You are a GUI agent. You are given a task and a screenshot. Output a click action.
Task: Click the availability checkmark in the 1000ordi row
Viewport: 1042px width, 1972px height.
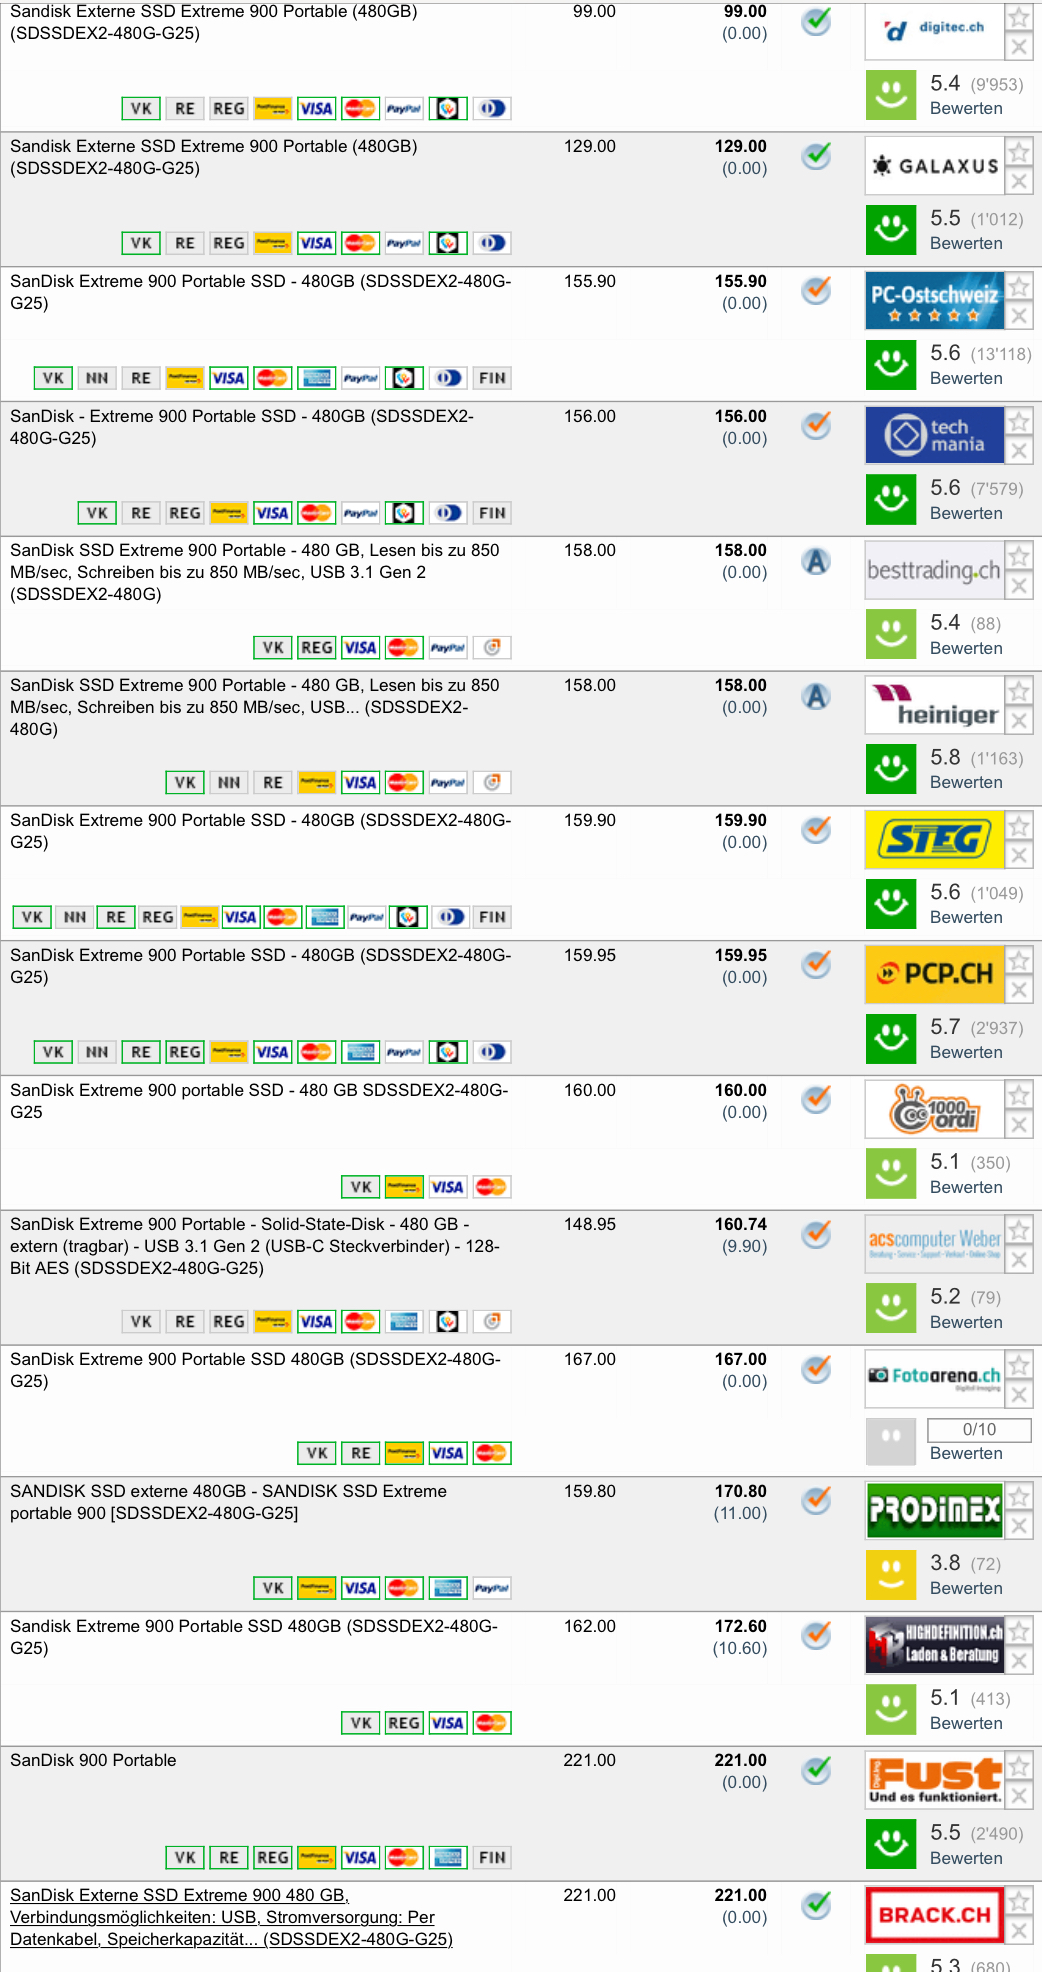[817, 1099]
